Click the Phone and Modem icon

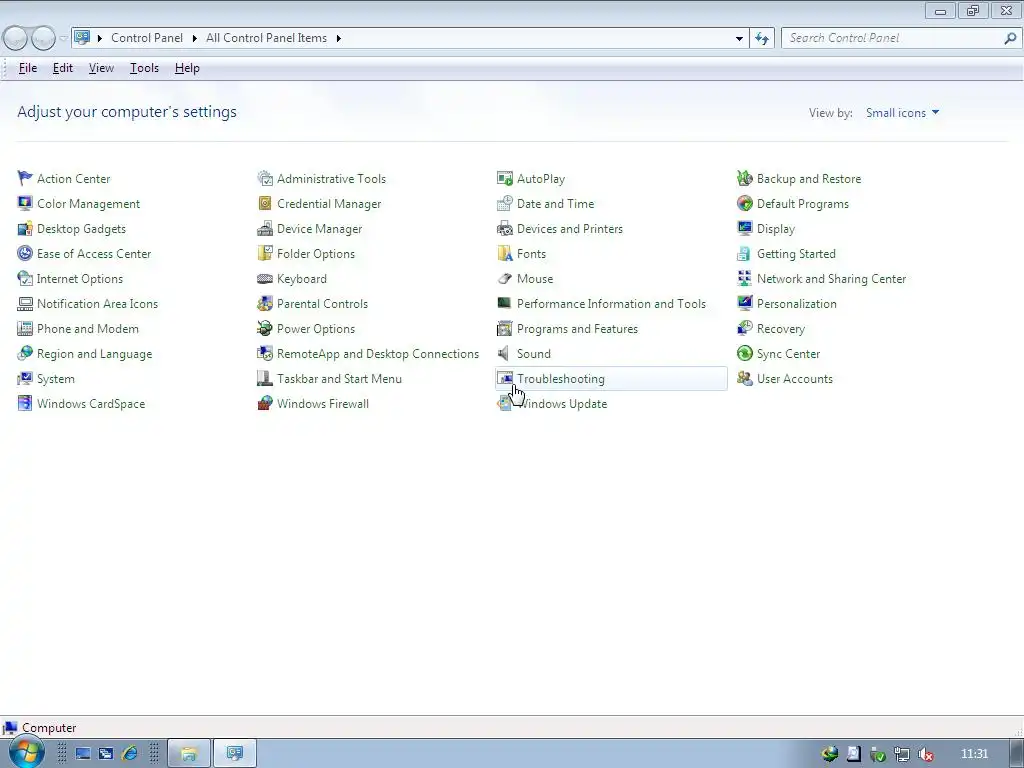(25, 328)
